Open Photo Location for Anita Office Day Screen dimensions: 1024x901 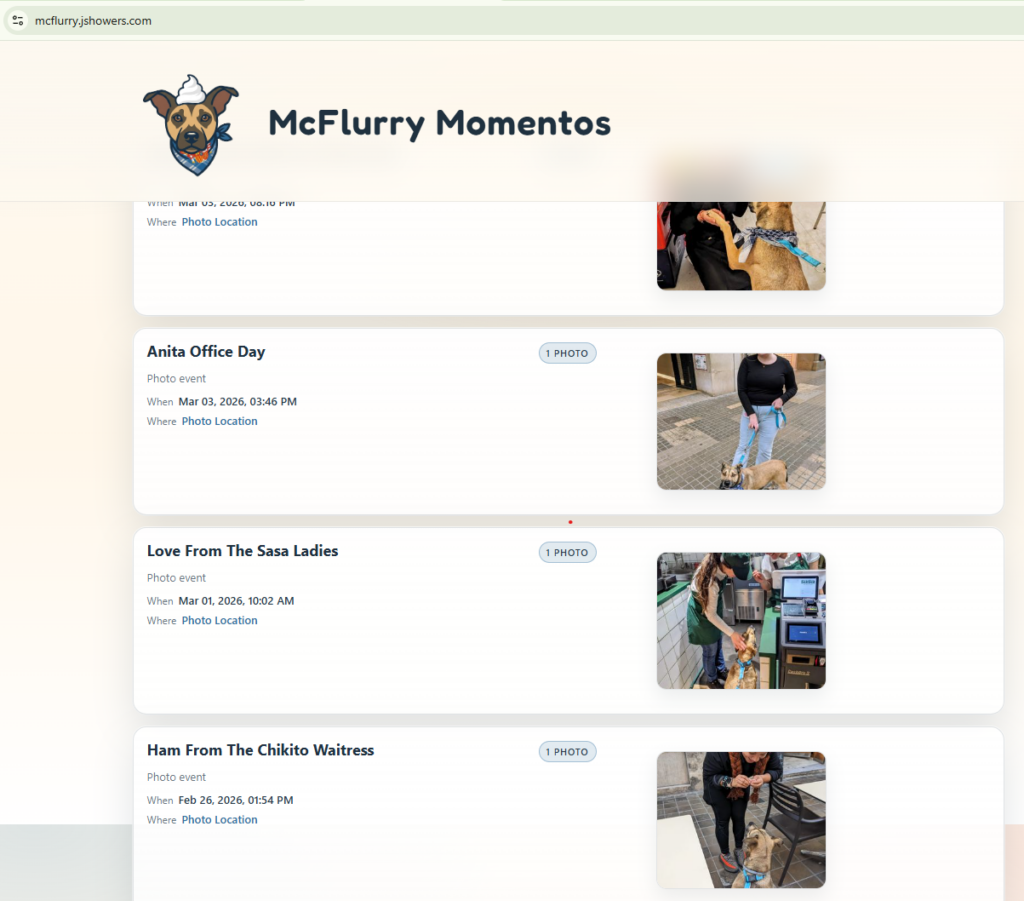(219, 421)
